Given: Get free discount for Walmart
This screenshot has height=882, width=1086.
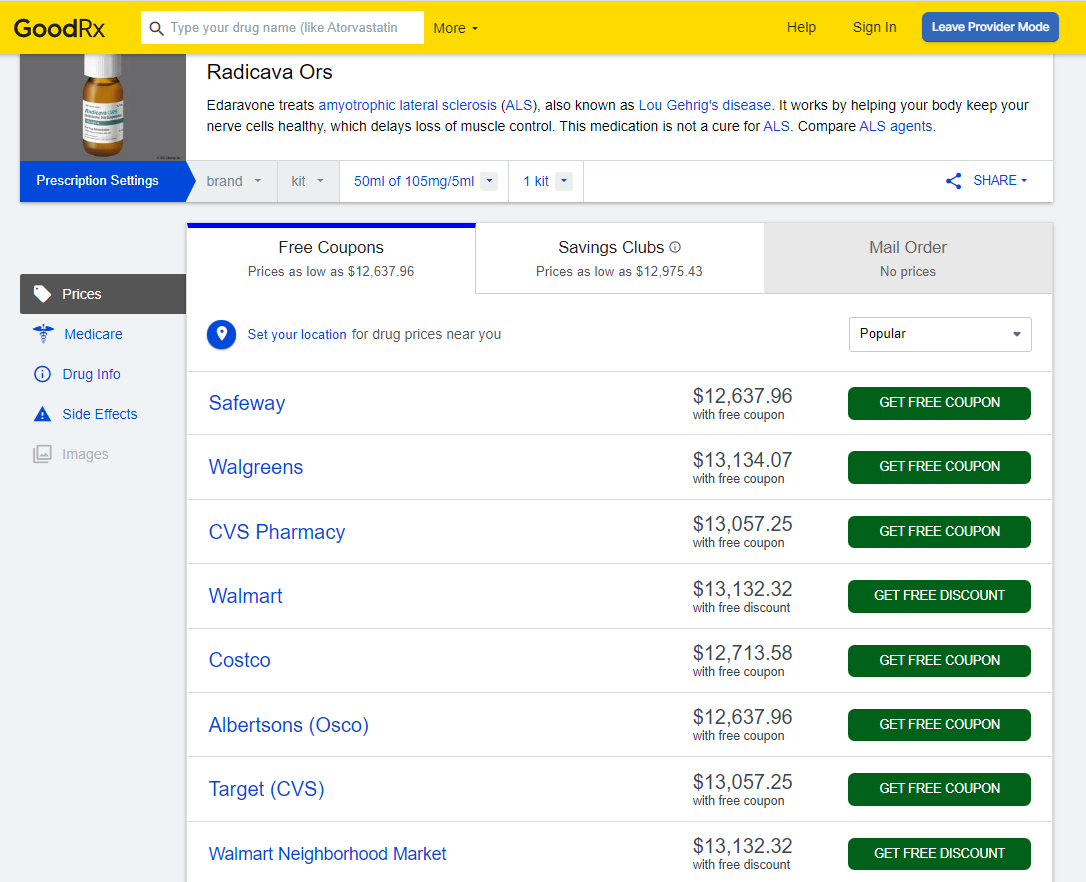Looking at the screenshot, I should [939, 597].
